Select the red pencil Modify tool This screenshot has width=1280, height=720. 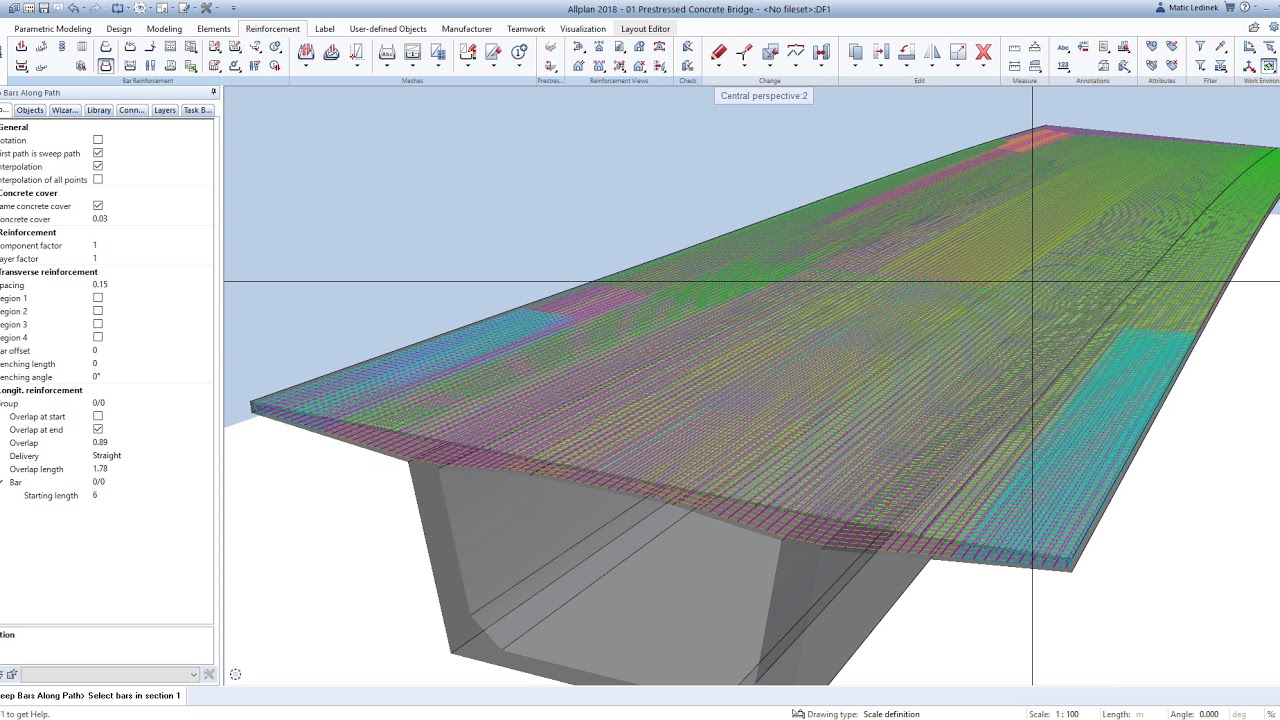719,52
